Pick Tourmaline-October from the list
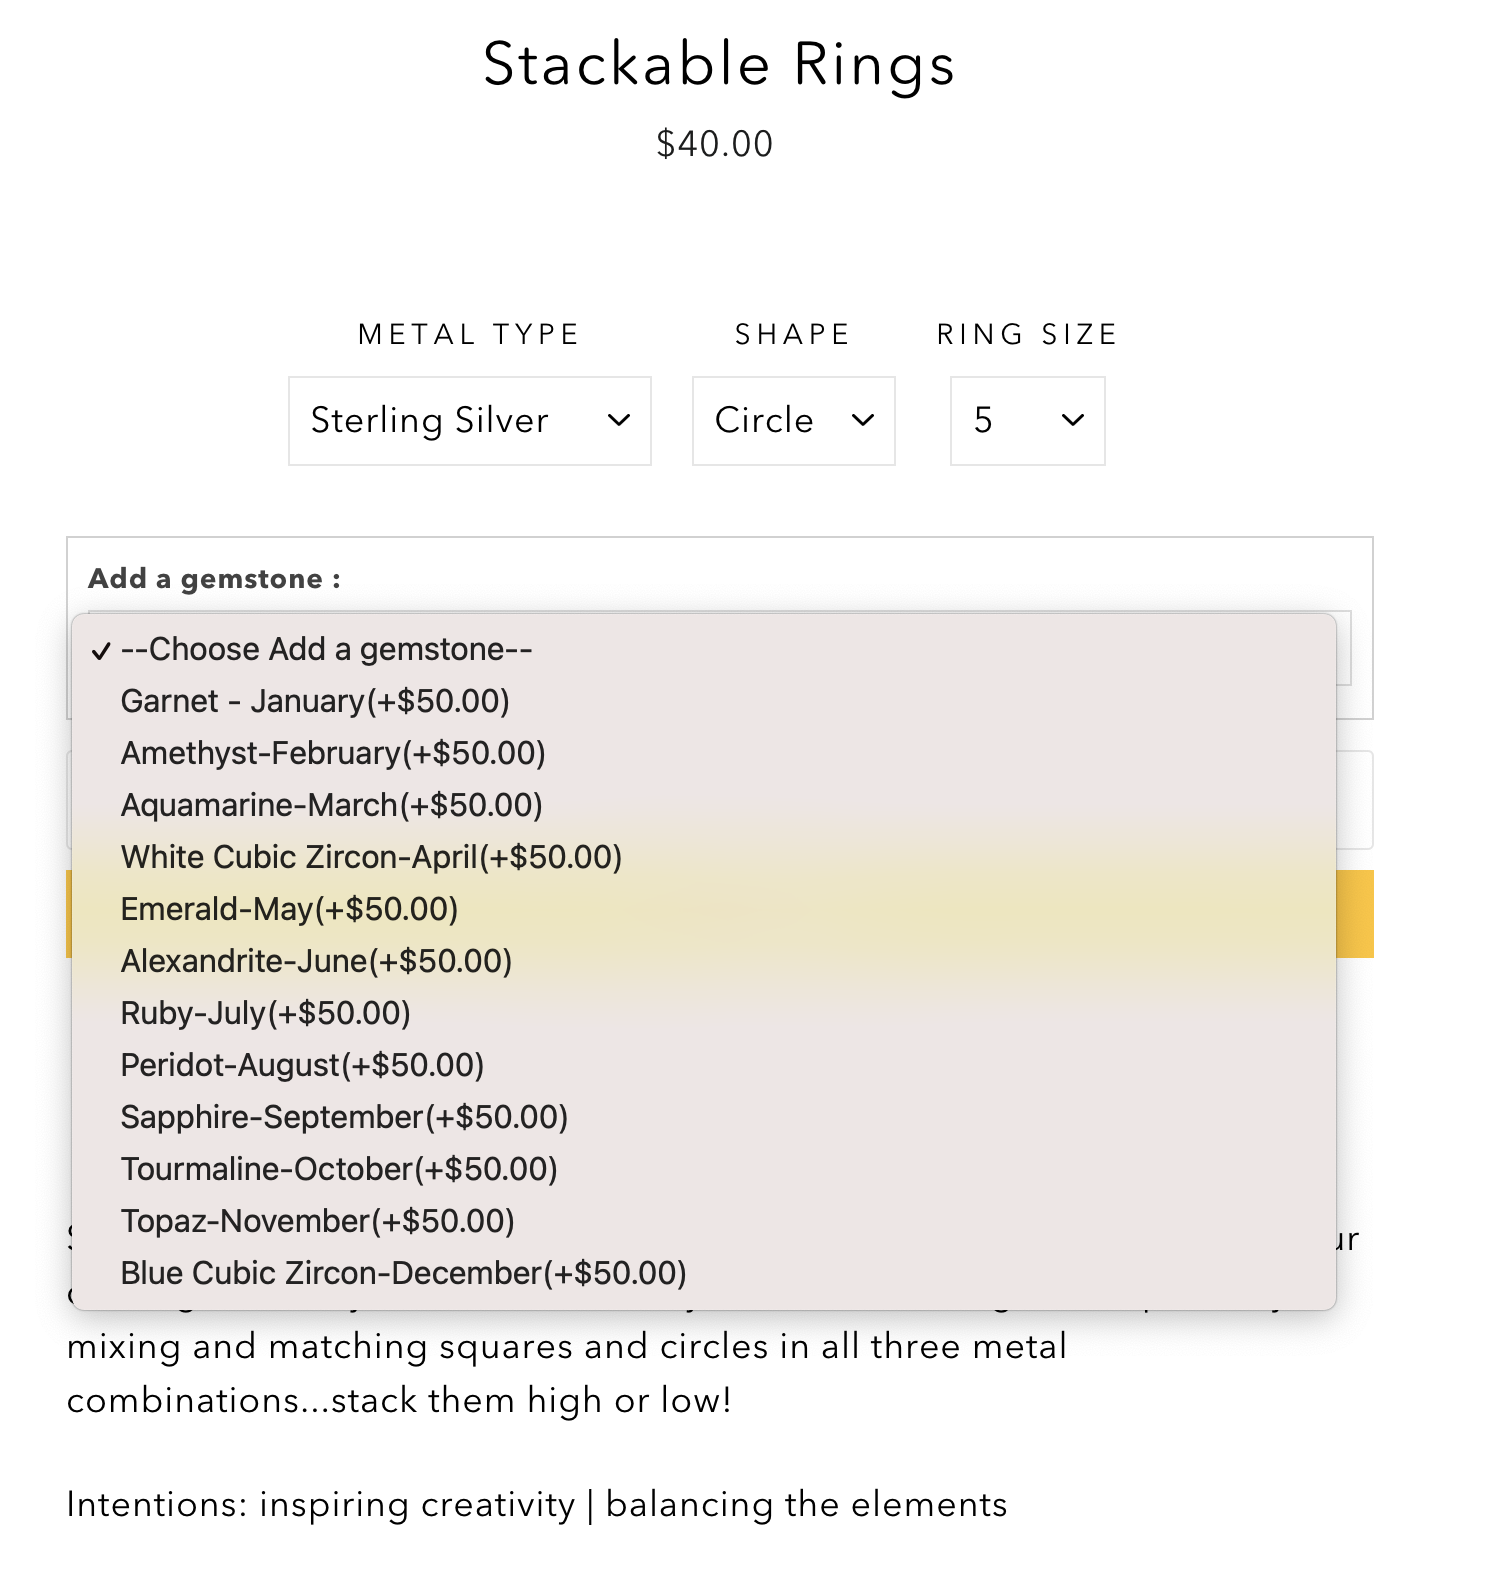The height and width of the screenshot is (1576, 1504). 339,1169
